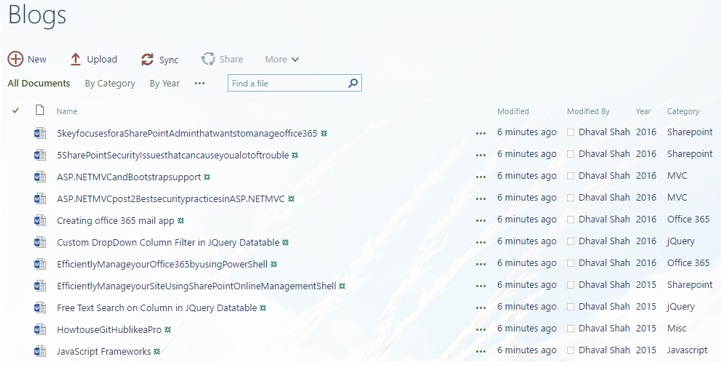The width and height of the screenshot is (721, 366).
Task: Click the Sync arrows icon
Action: point(147,59)
